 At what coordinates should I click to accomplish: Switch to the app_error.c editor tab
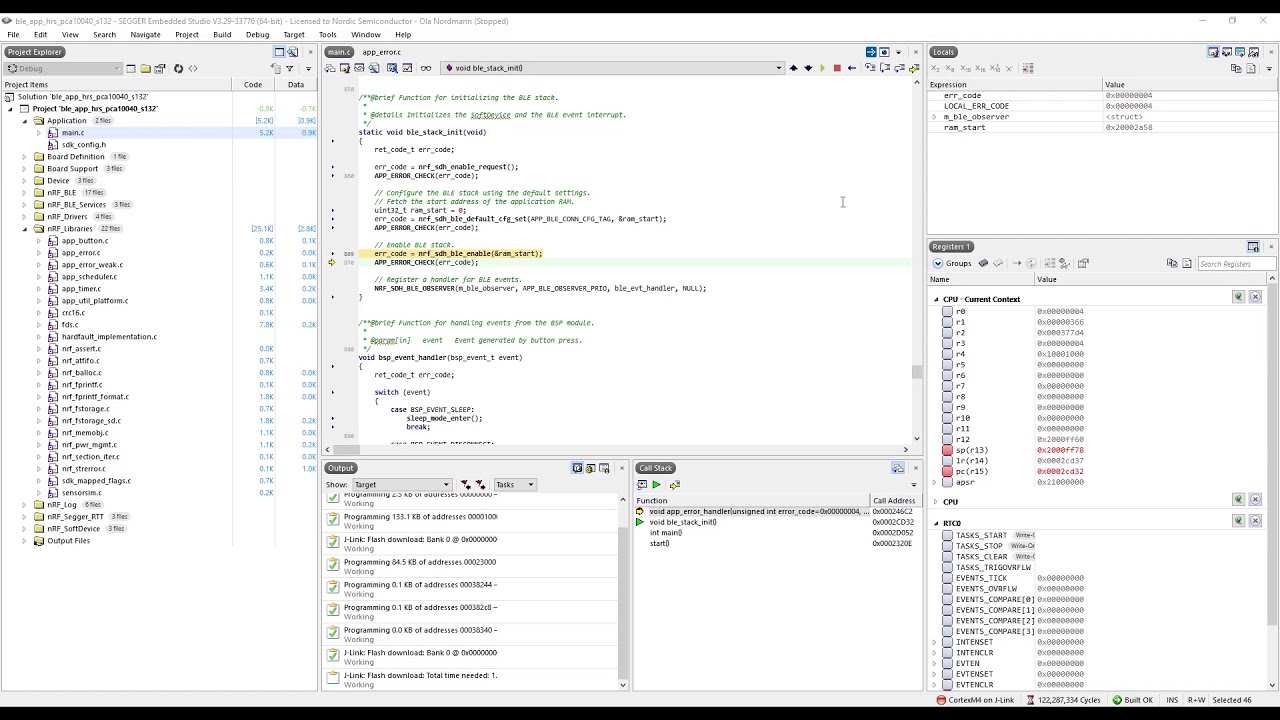coord(381,52)
